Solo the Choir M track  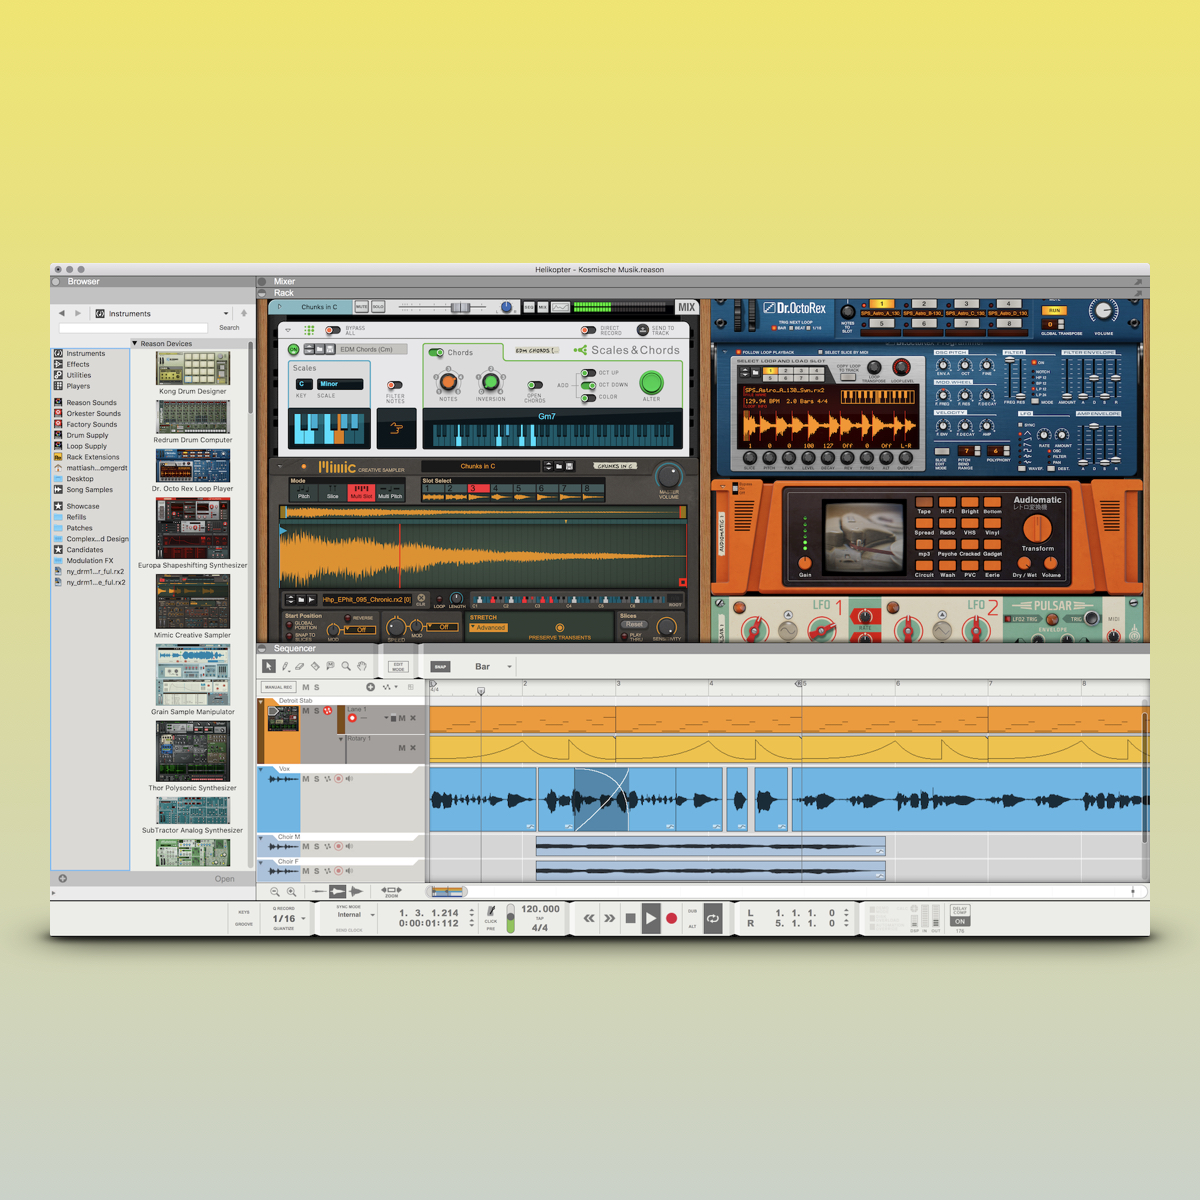coord(316,846)
